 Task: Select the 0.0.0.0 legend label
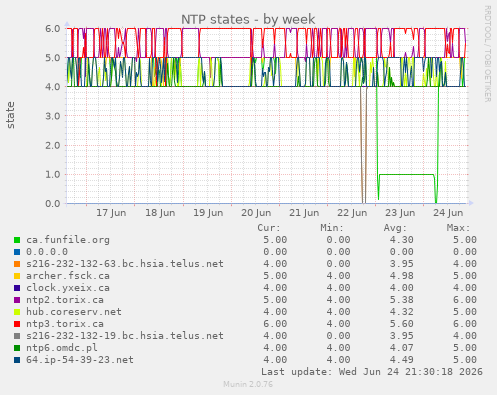click(x=47, y=252)
